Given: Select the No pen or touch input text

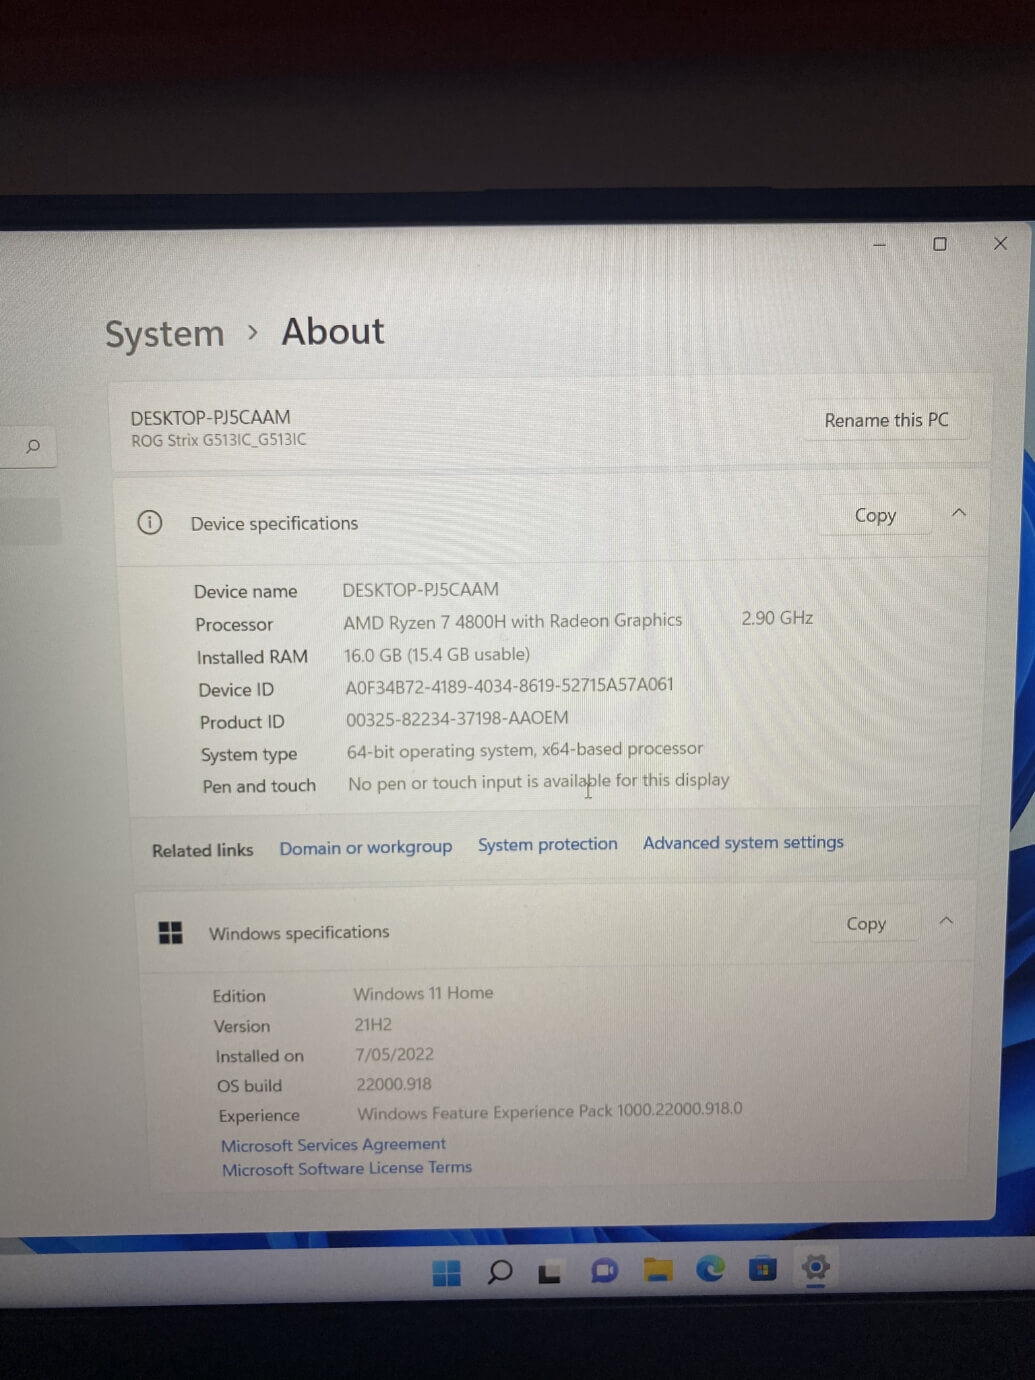Looking at the screenshot, I should 538,782.
